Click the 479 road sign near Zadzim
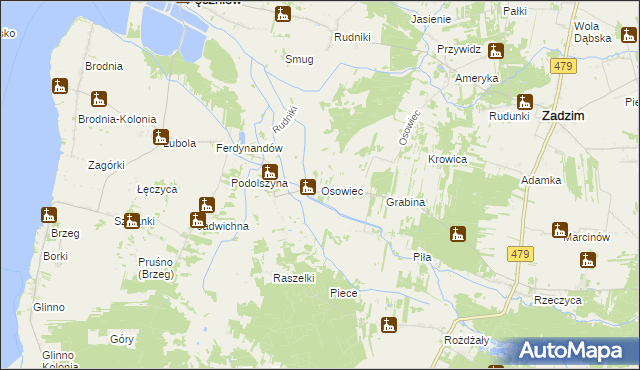 (x=563, y=66)
